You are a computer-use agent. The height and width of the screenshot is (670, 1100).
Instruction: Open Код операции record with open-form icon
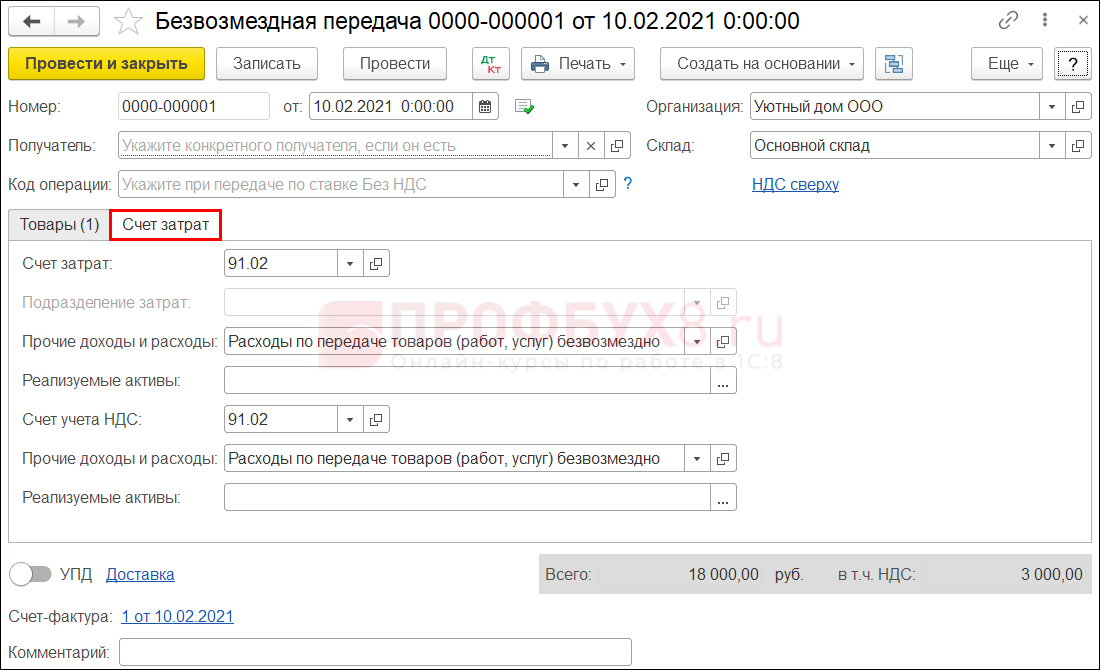(x=602, y=185)
